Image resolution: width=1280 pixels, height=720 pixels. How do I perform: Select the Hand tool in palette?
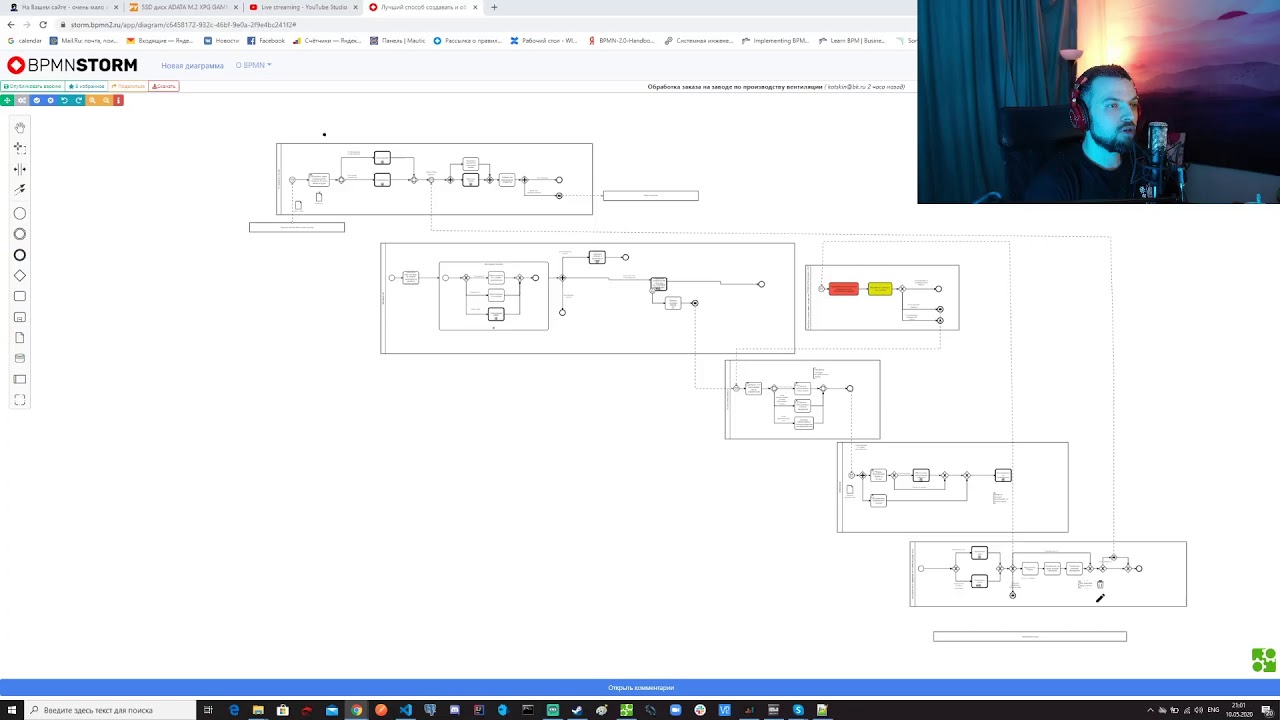pos(20,128)
